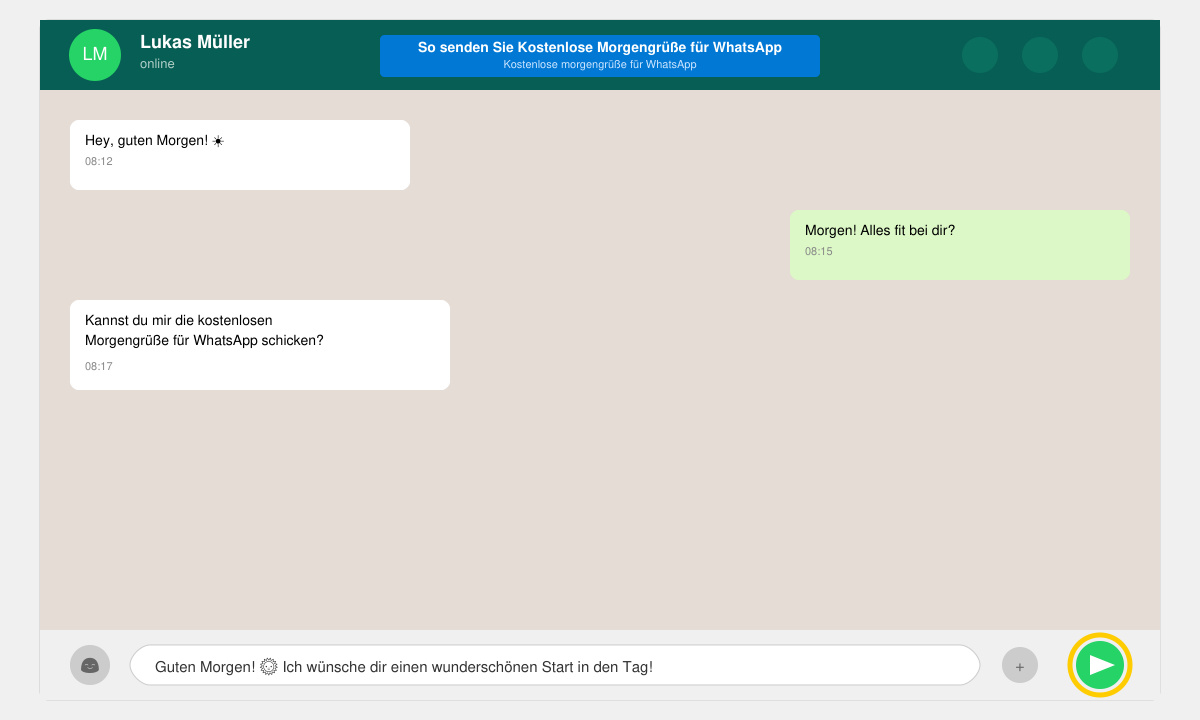Click into the message input field
This screenshot has height=720, width=1200.
point(555,665)
